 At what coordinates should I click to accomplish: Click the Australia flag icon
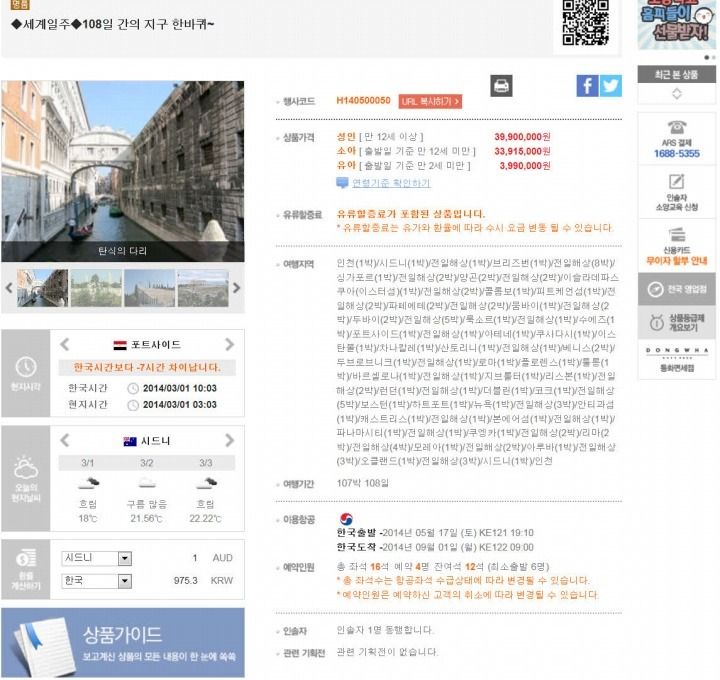[130, 441]
